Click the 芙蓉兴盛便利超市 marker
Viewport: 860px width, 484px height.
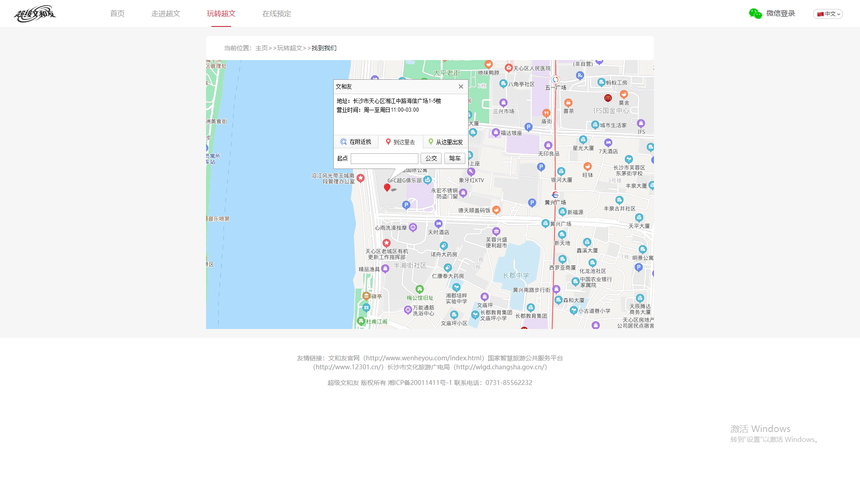[496, 232]
